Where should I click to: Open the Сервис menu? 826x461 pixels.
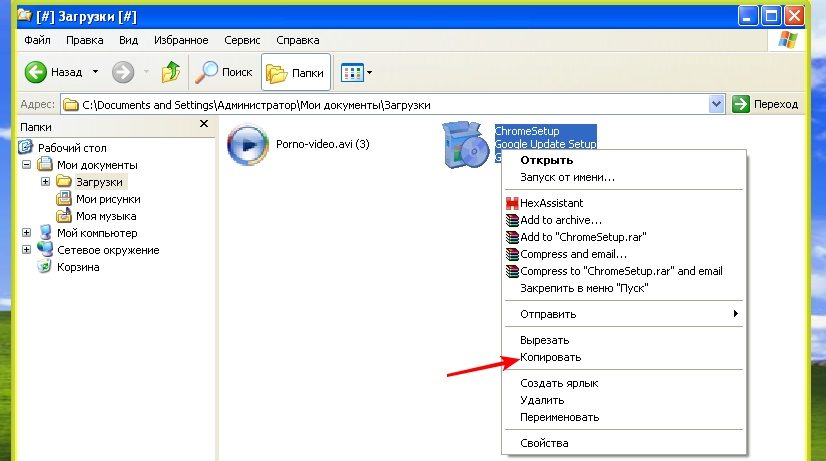tap(242, 40)
